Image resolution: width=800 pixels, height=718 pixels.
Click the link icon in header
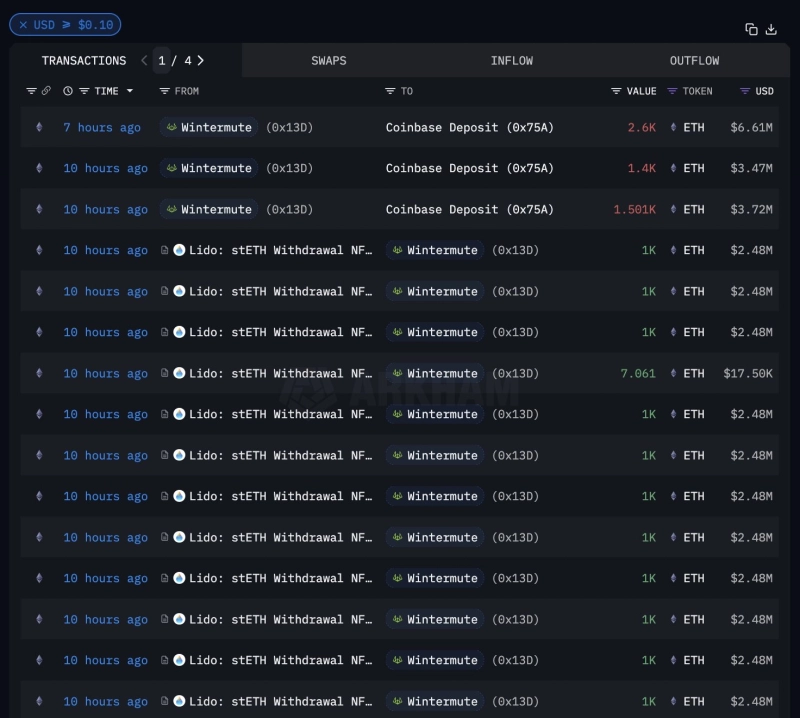(x=46, y=91)
